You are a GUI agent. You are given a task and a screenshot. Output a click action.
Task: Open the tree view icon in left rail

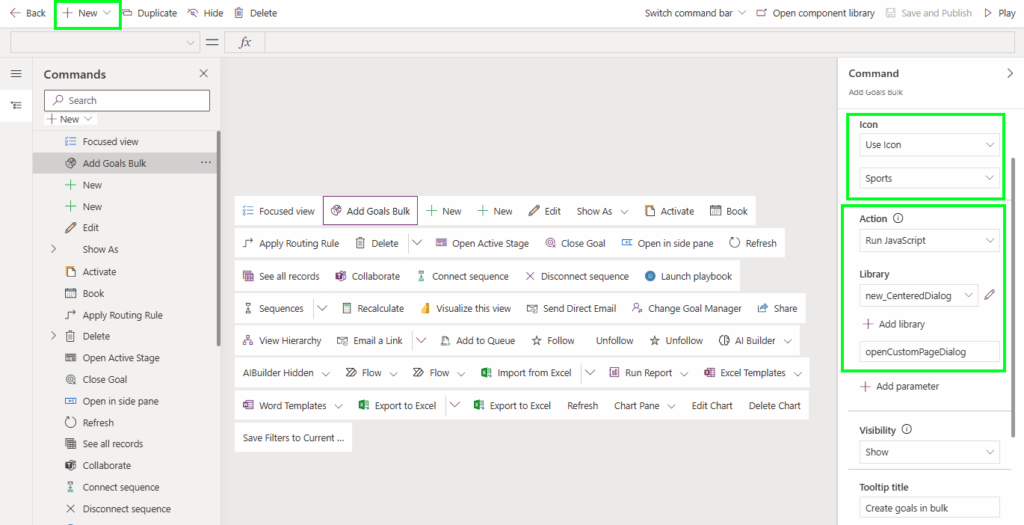(x=16, y=105)
